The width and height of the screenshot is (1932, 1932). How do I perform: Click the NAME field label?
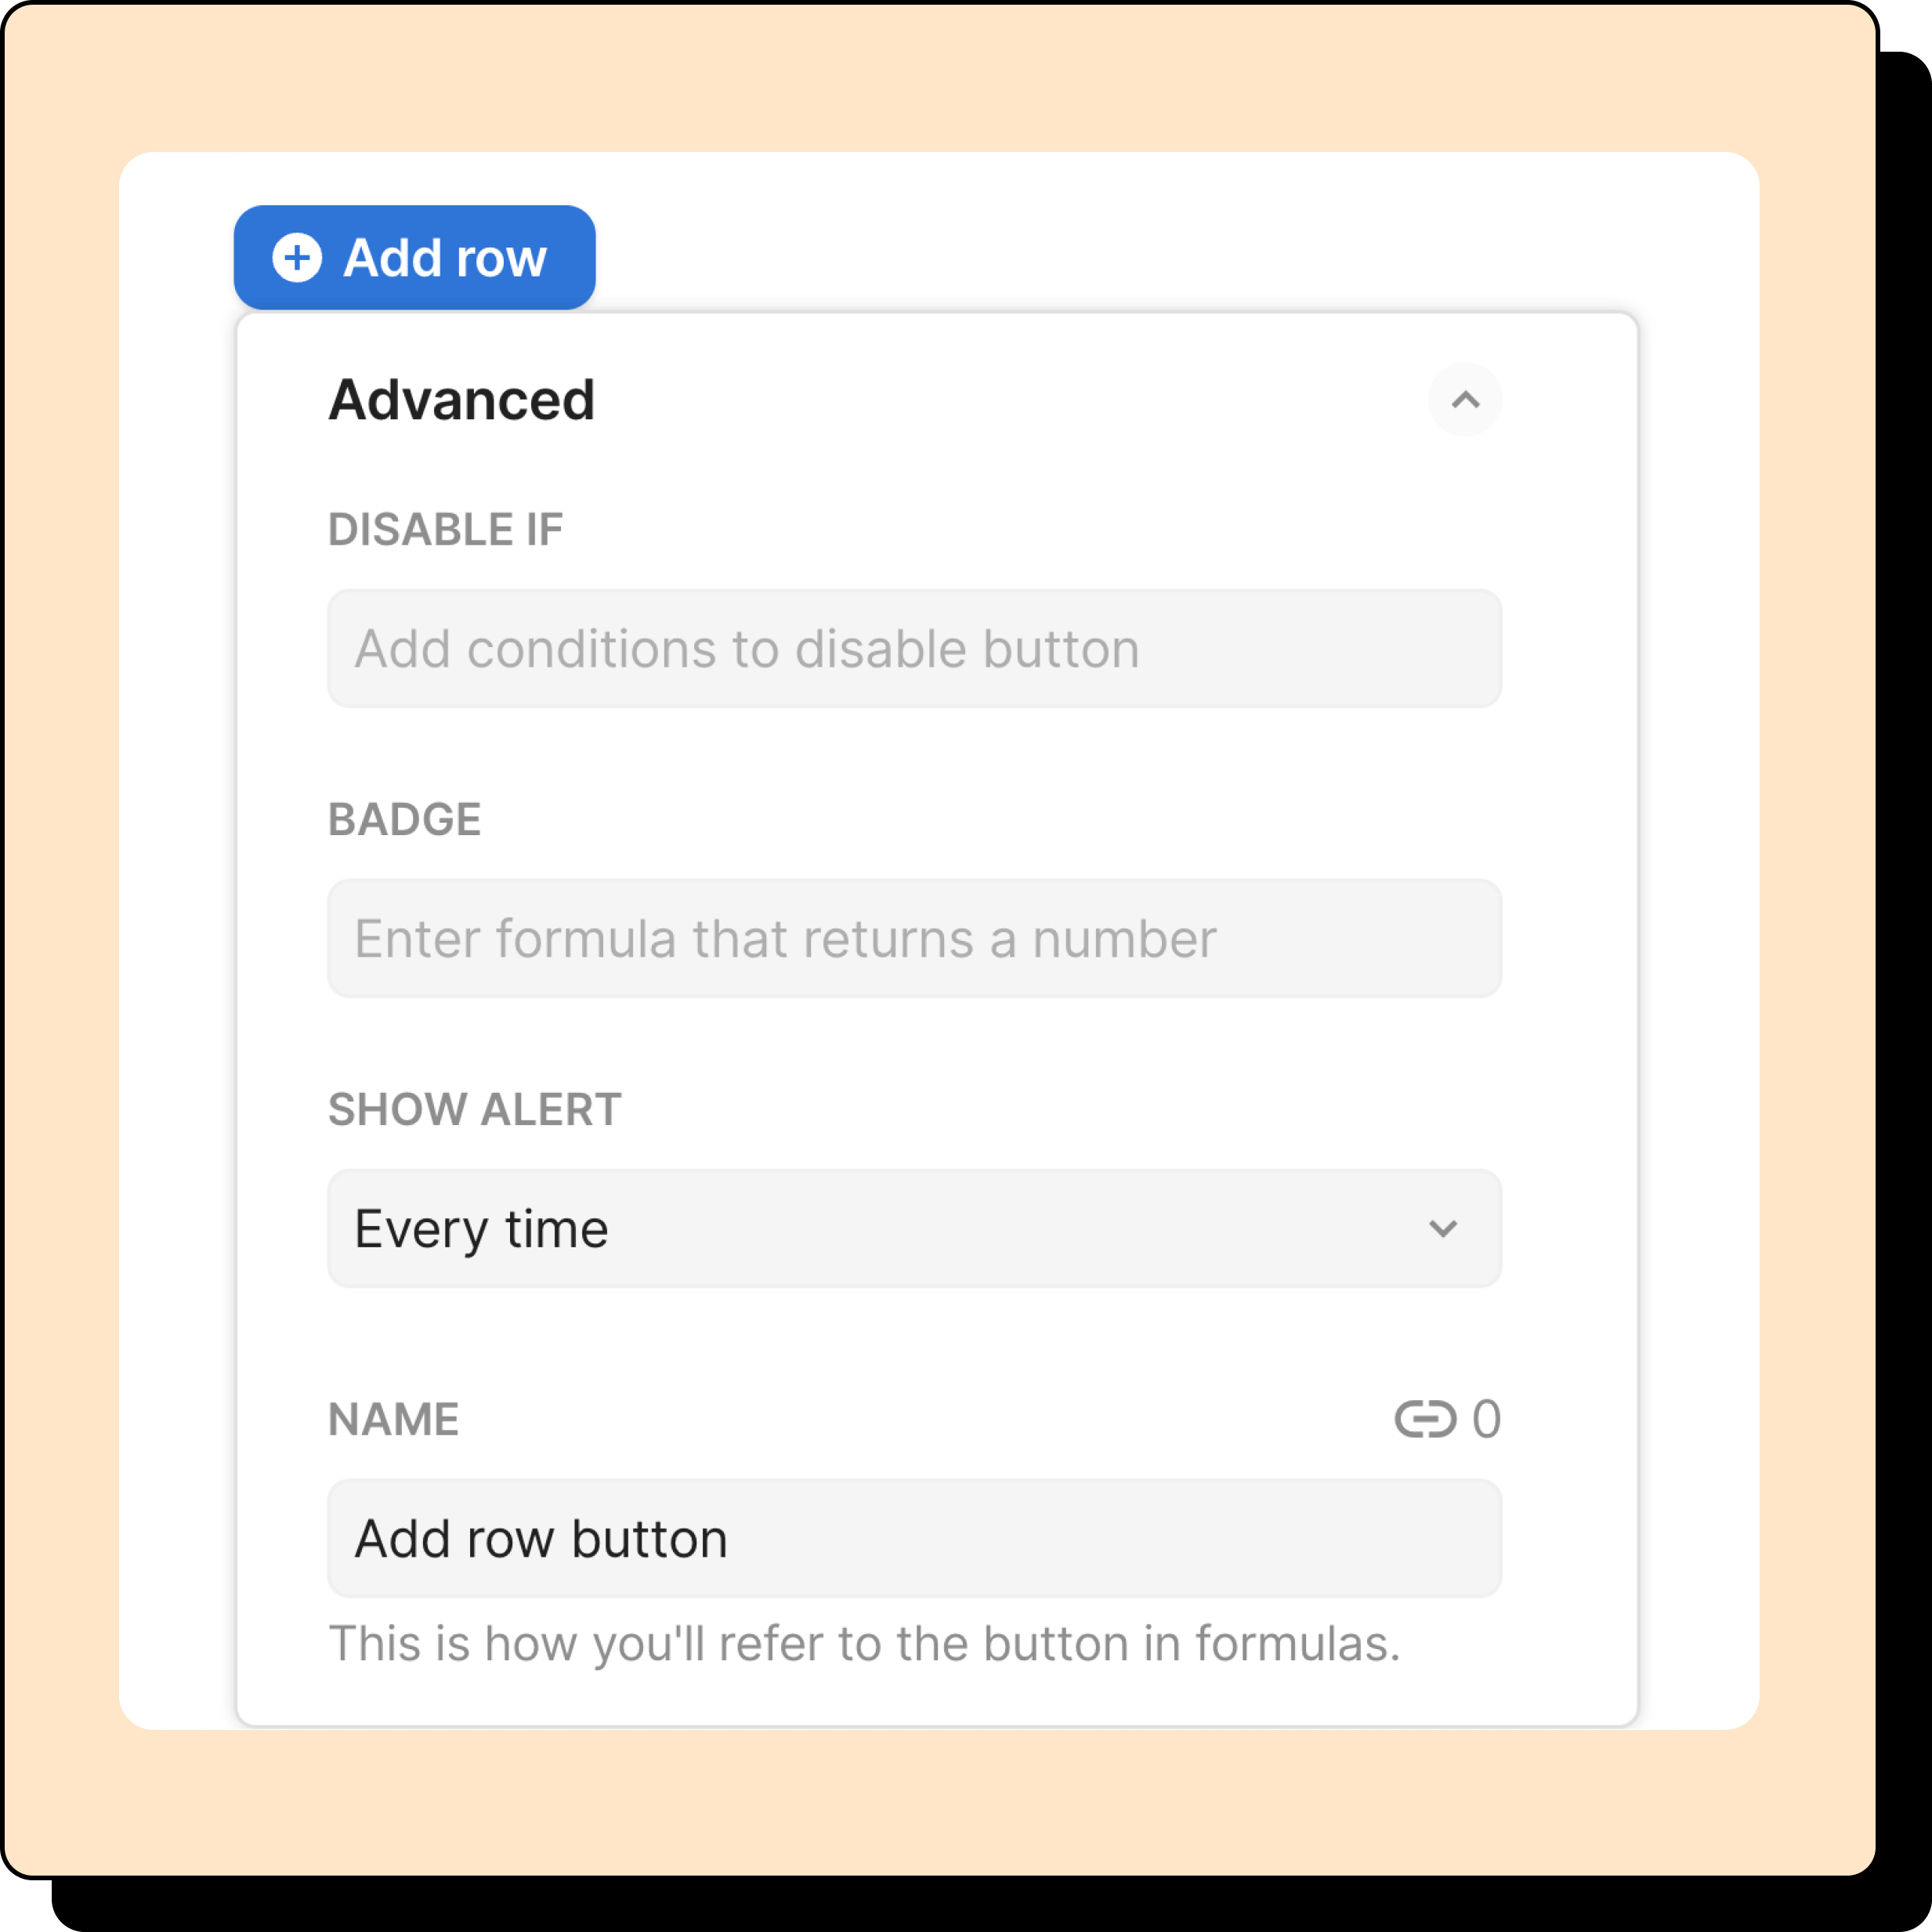(x=393, y=1418)
